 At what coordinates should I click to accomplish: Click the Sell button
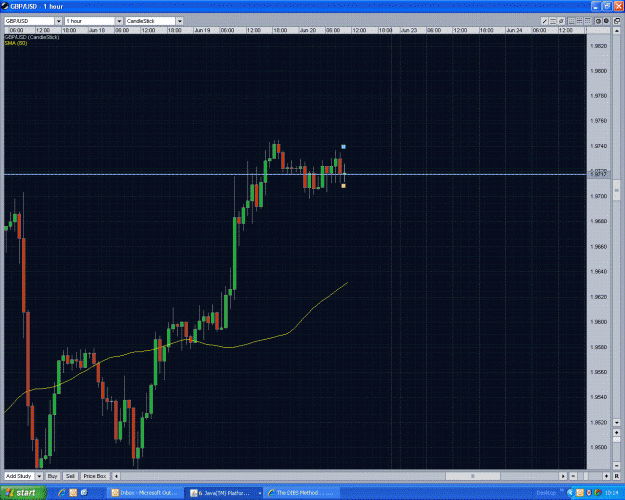tap(70, 476)
